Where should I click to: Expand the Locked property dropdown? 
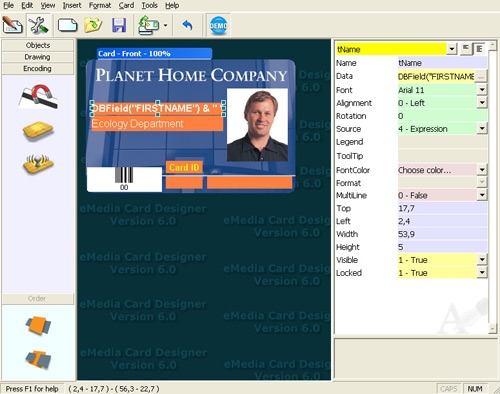tap(482, 273)
